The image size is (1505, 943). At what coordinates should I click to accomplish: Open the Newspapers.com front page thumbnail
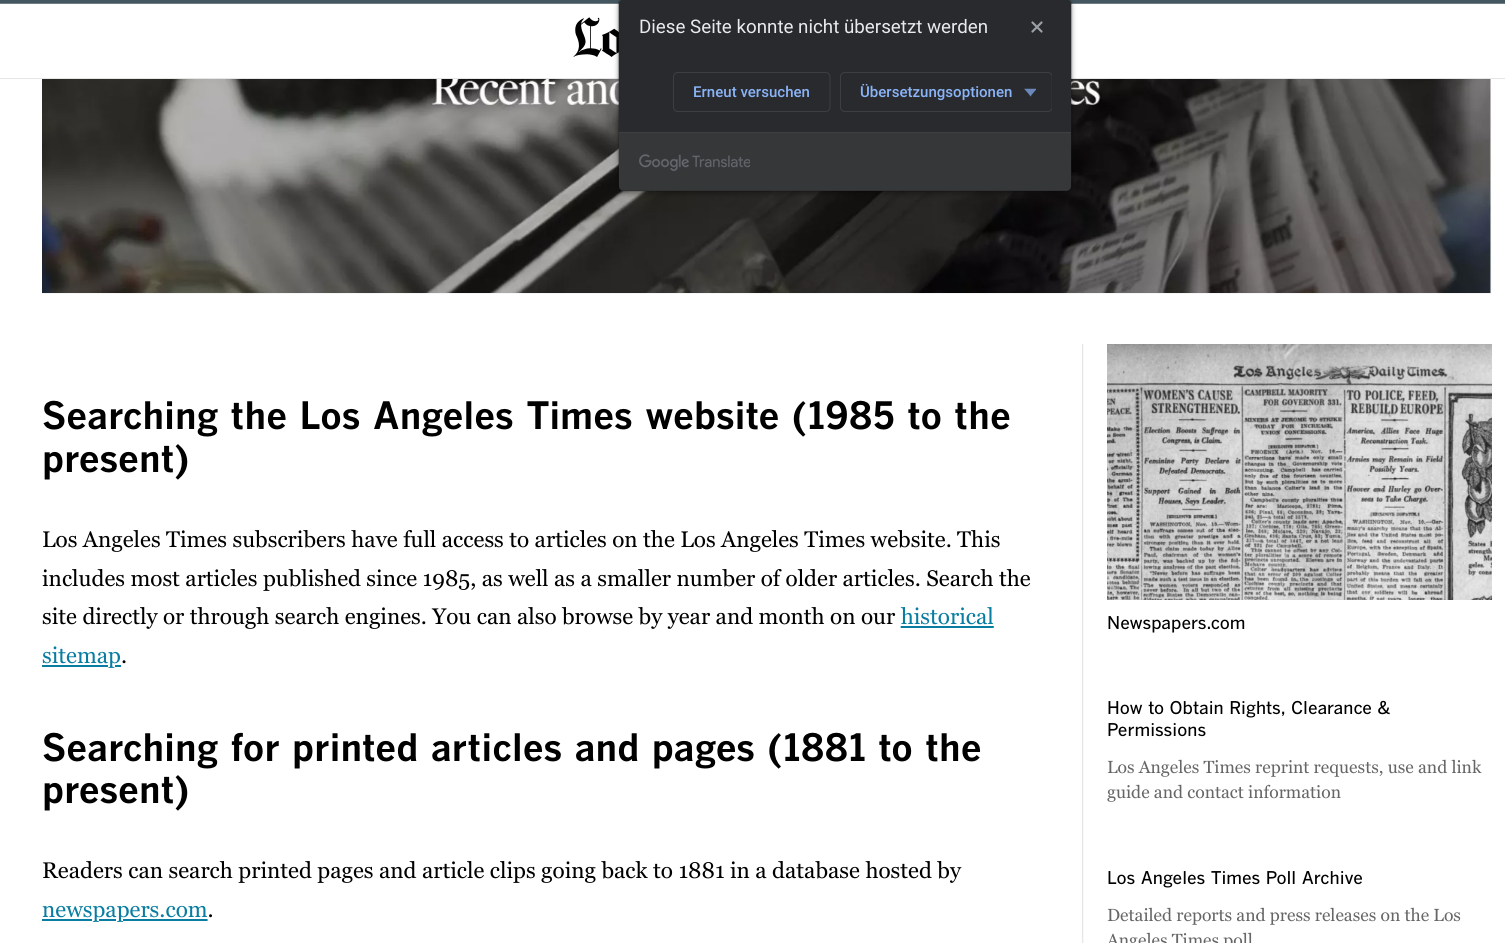point(1299,472)
